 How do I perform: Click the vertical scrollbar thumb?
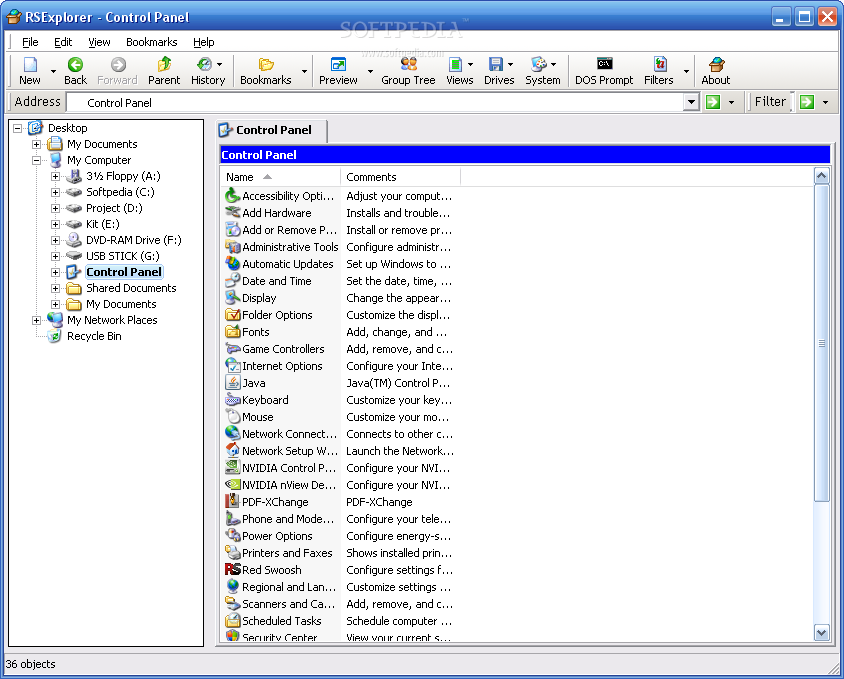pos(821,343)
